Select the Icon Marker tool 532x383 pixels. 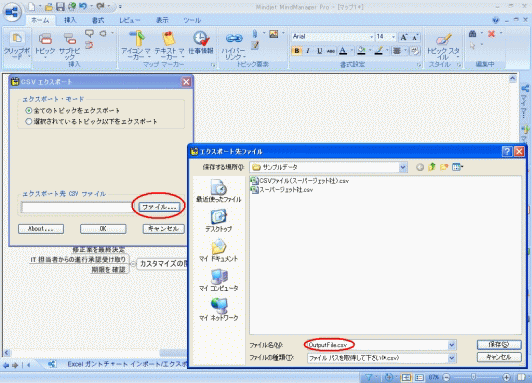136,45
